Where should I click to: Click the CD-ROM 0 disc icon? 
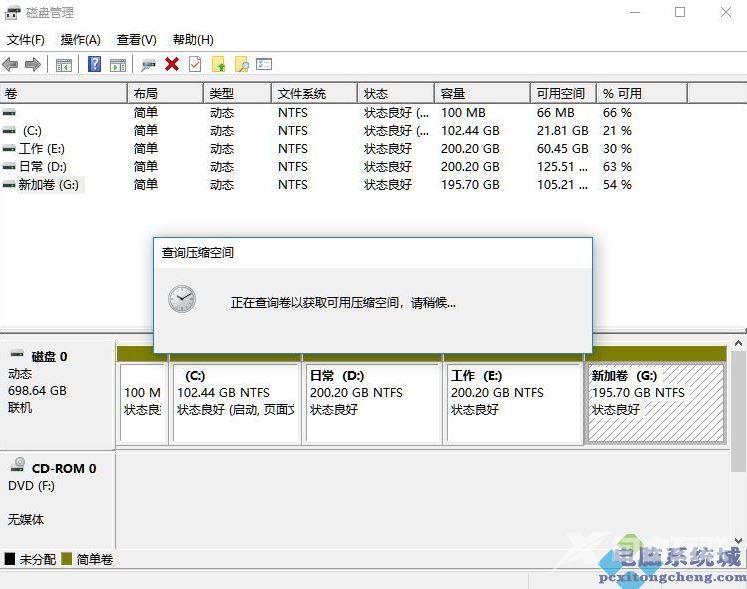[x=18, y=465]
